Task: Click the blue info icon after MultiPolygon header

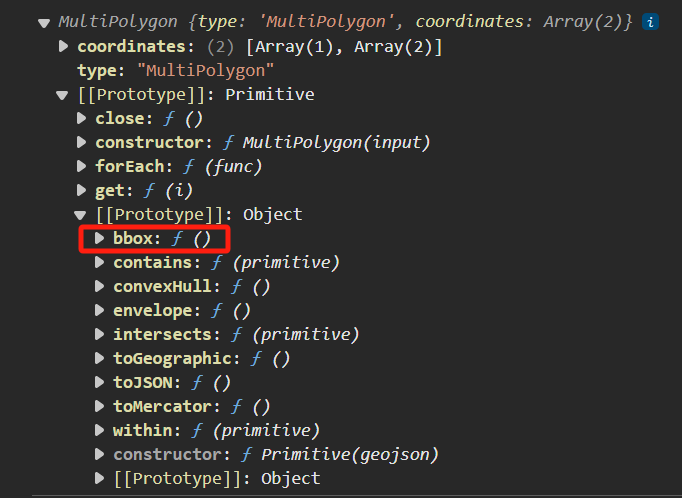Action: click(x=650, y=22)
